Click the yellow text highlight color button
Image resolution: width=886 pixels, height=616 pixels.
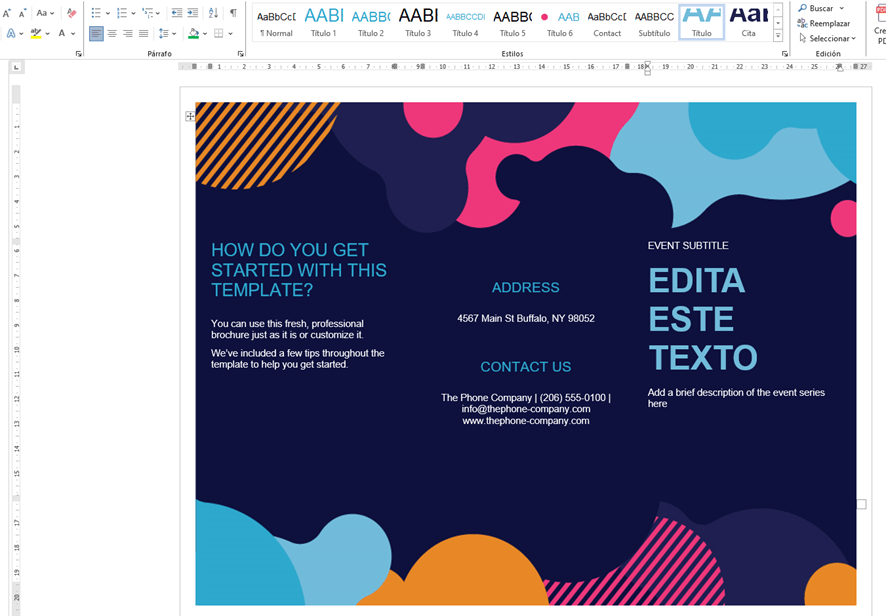tap(36, 33)
